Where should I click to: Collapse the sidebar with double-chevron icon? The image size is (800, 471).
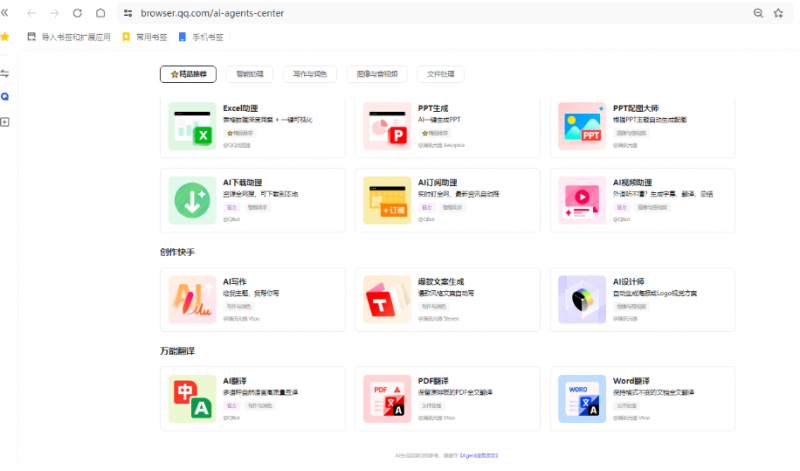(6, 13)
